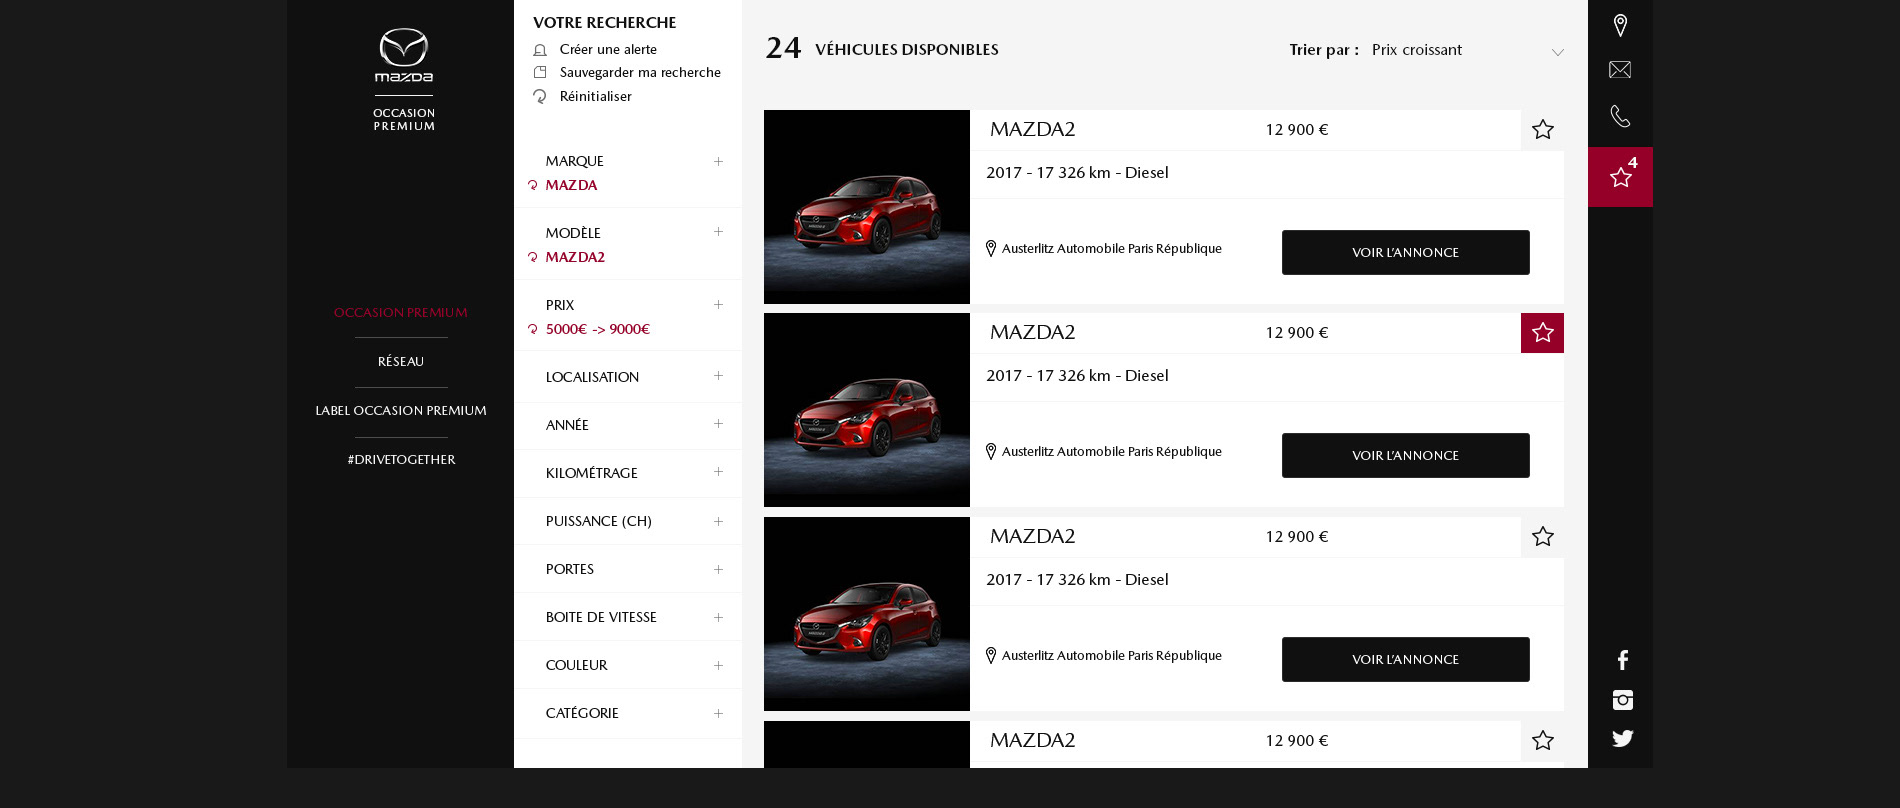Click Réinitialiser link
Screen dimensions: 1900x808
[596, 96]
